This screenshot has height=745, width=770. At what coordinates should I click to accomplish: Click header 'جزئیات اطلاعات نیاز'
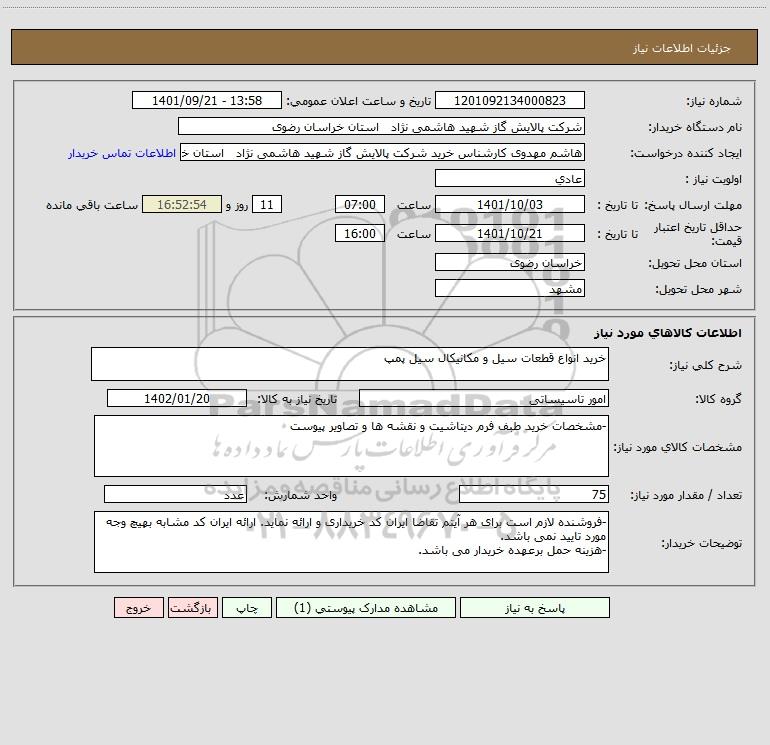pos(682,48)
